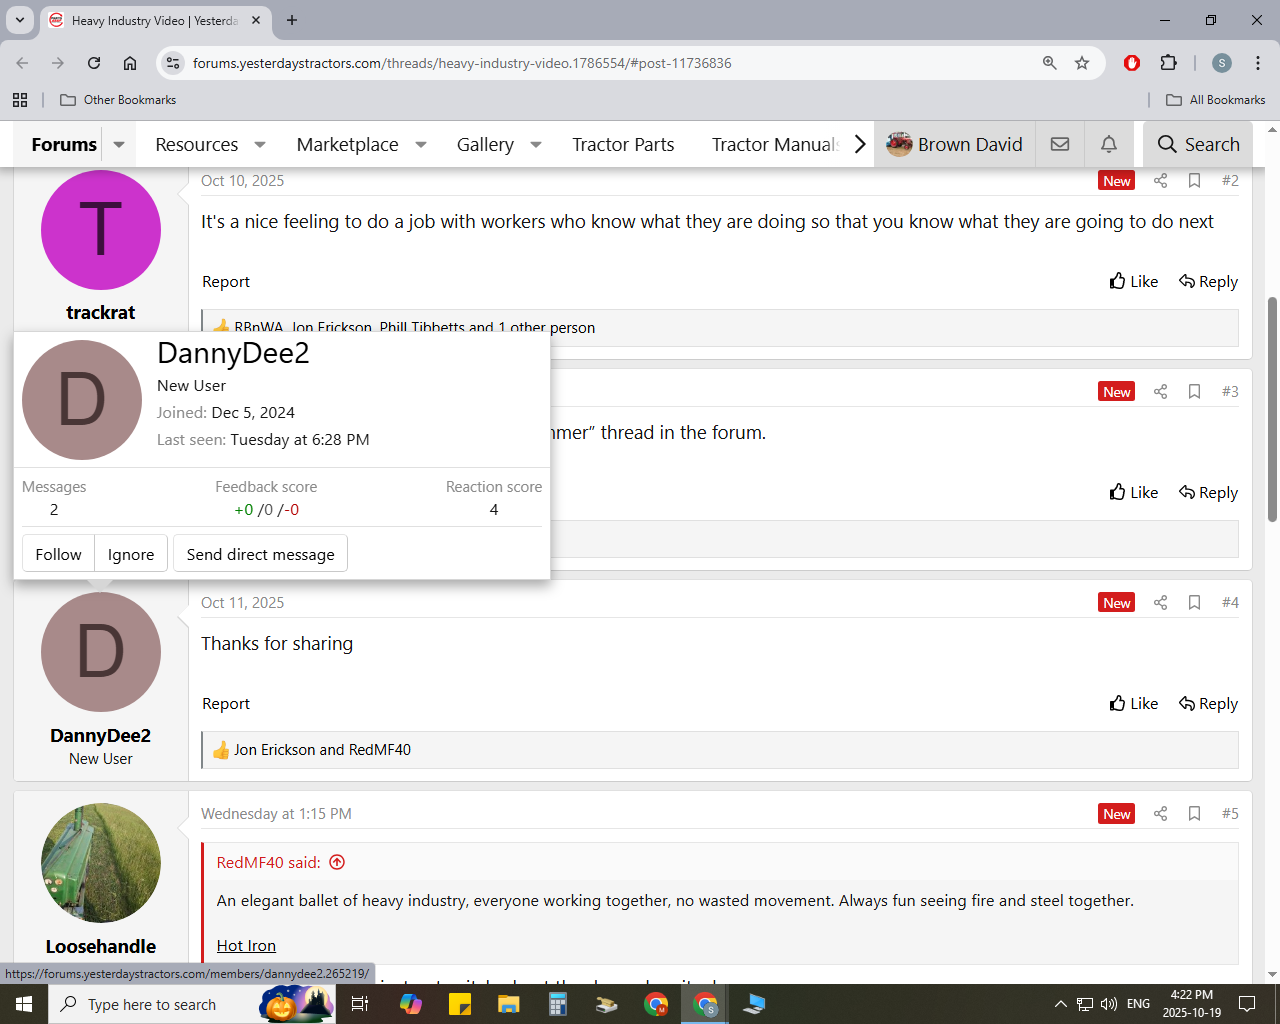This screenshot has height=1024, width=1280.
Task: Open the Hot Iron link
Action: pos(246,946)
